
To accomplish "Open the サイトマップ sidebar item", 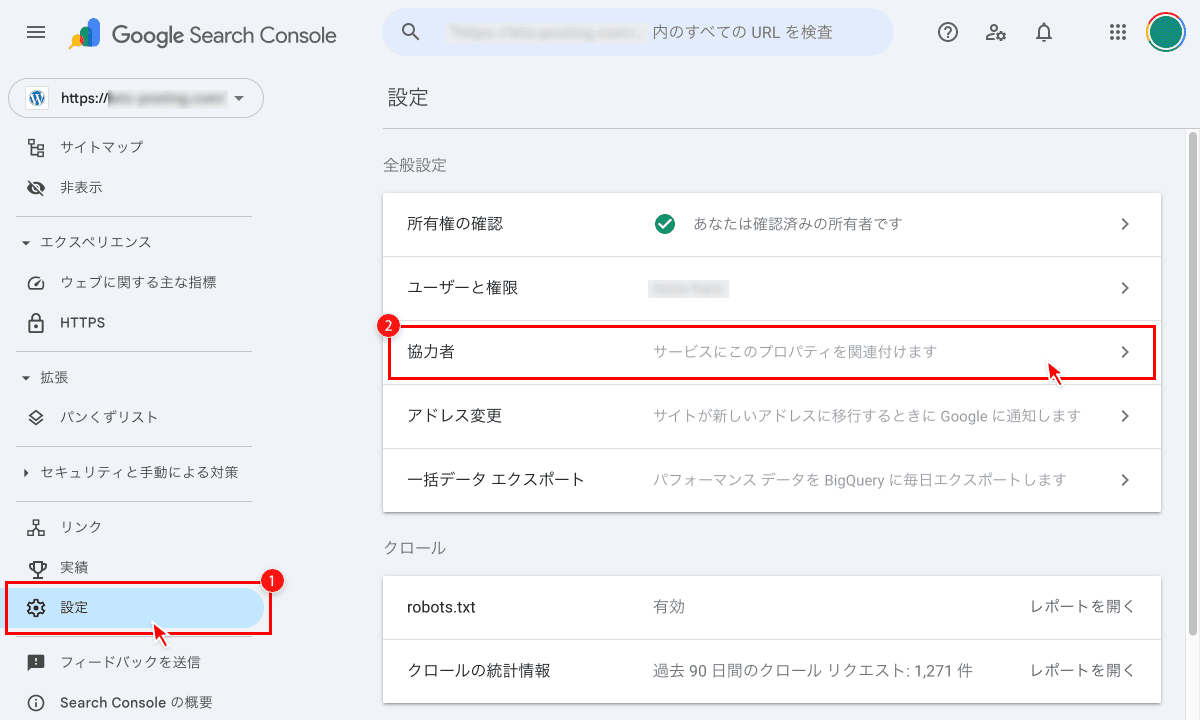I will pyautogui.click(x=101, y=147).
